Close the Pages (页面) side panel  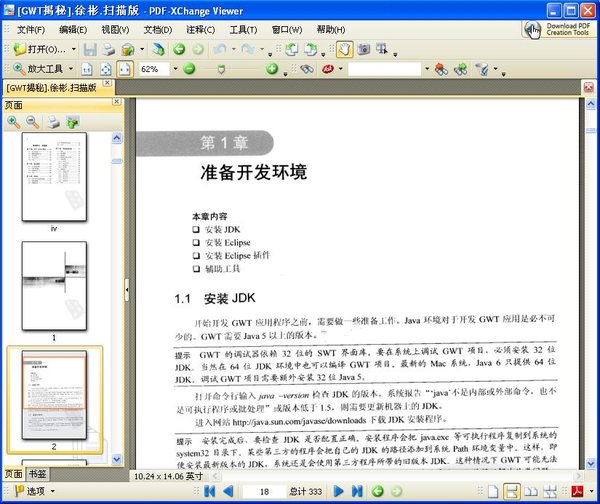[x=116, y=101]
